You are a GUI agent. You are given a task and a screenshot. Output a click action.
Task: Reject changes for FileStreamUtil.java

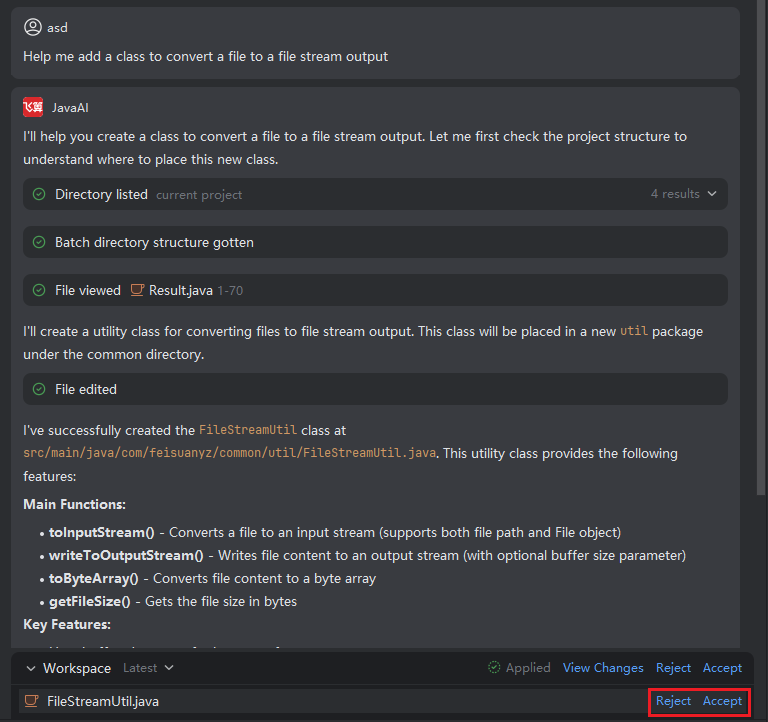click(x=673, y=701)
